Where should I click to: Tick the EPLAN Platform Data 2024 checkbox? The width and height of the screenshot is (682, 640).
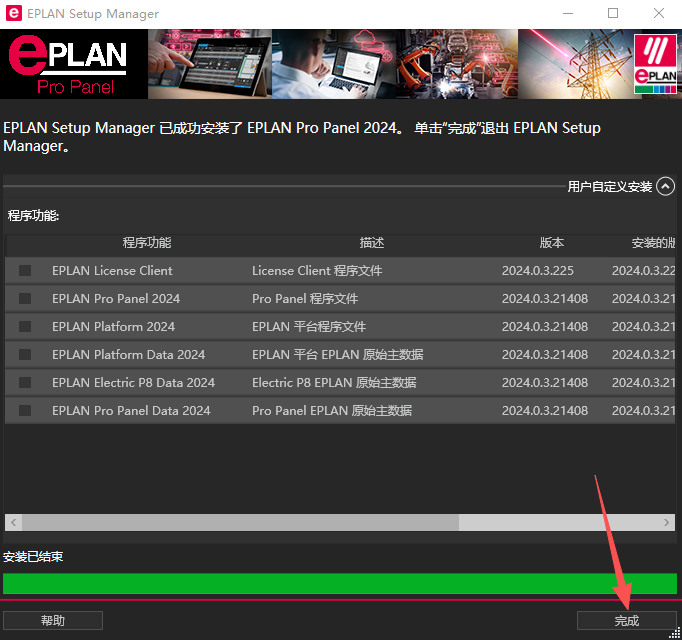(x=25, y=355)
